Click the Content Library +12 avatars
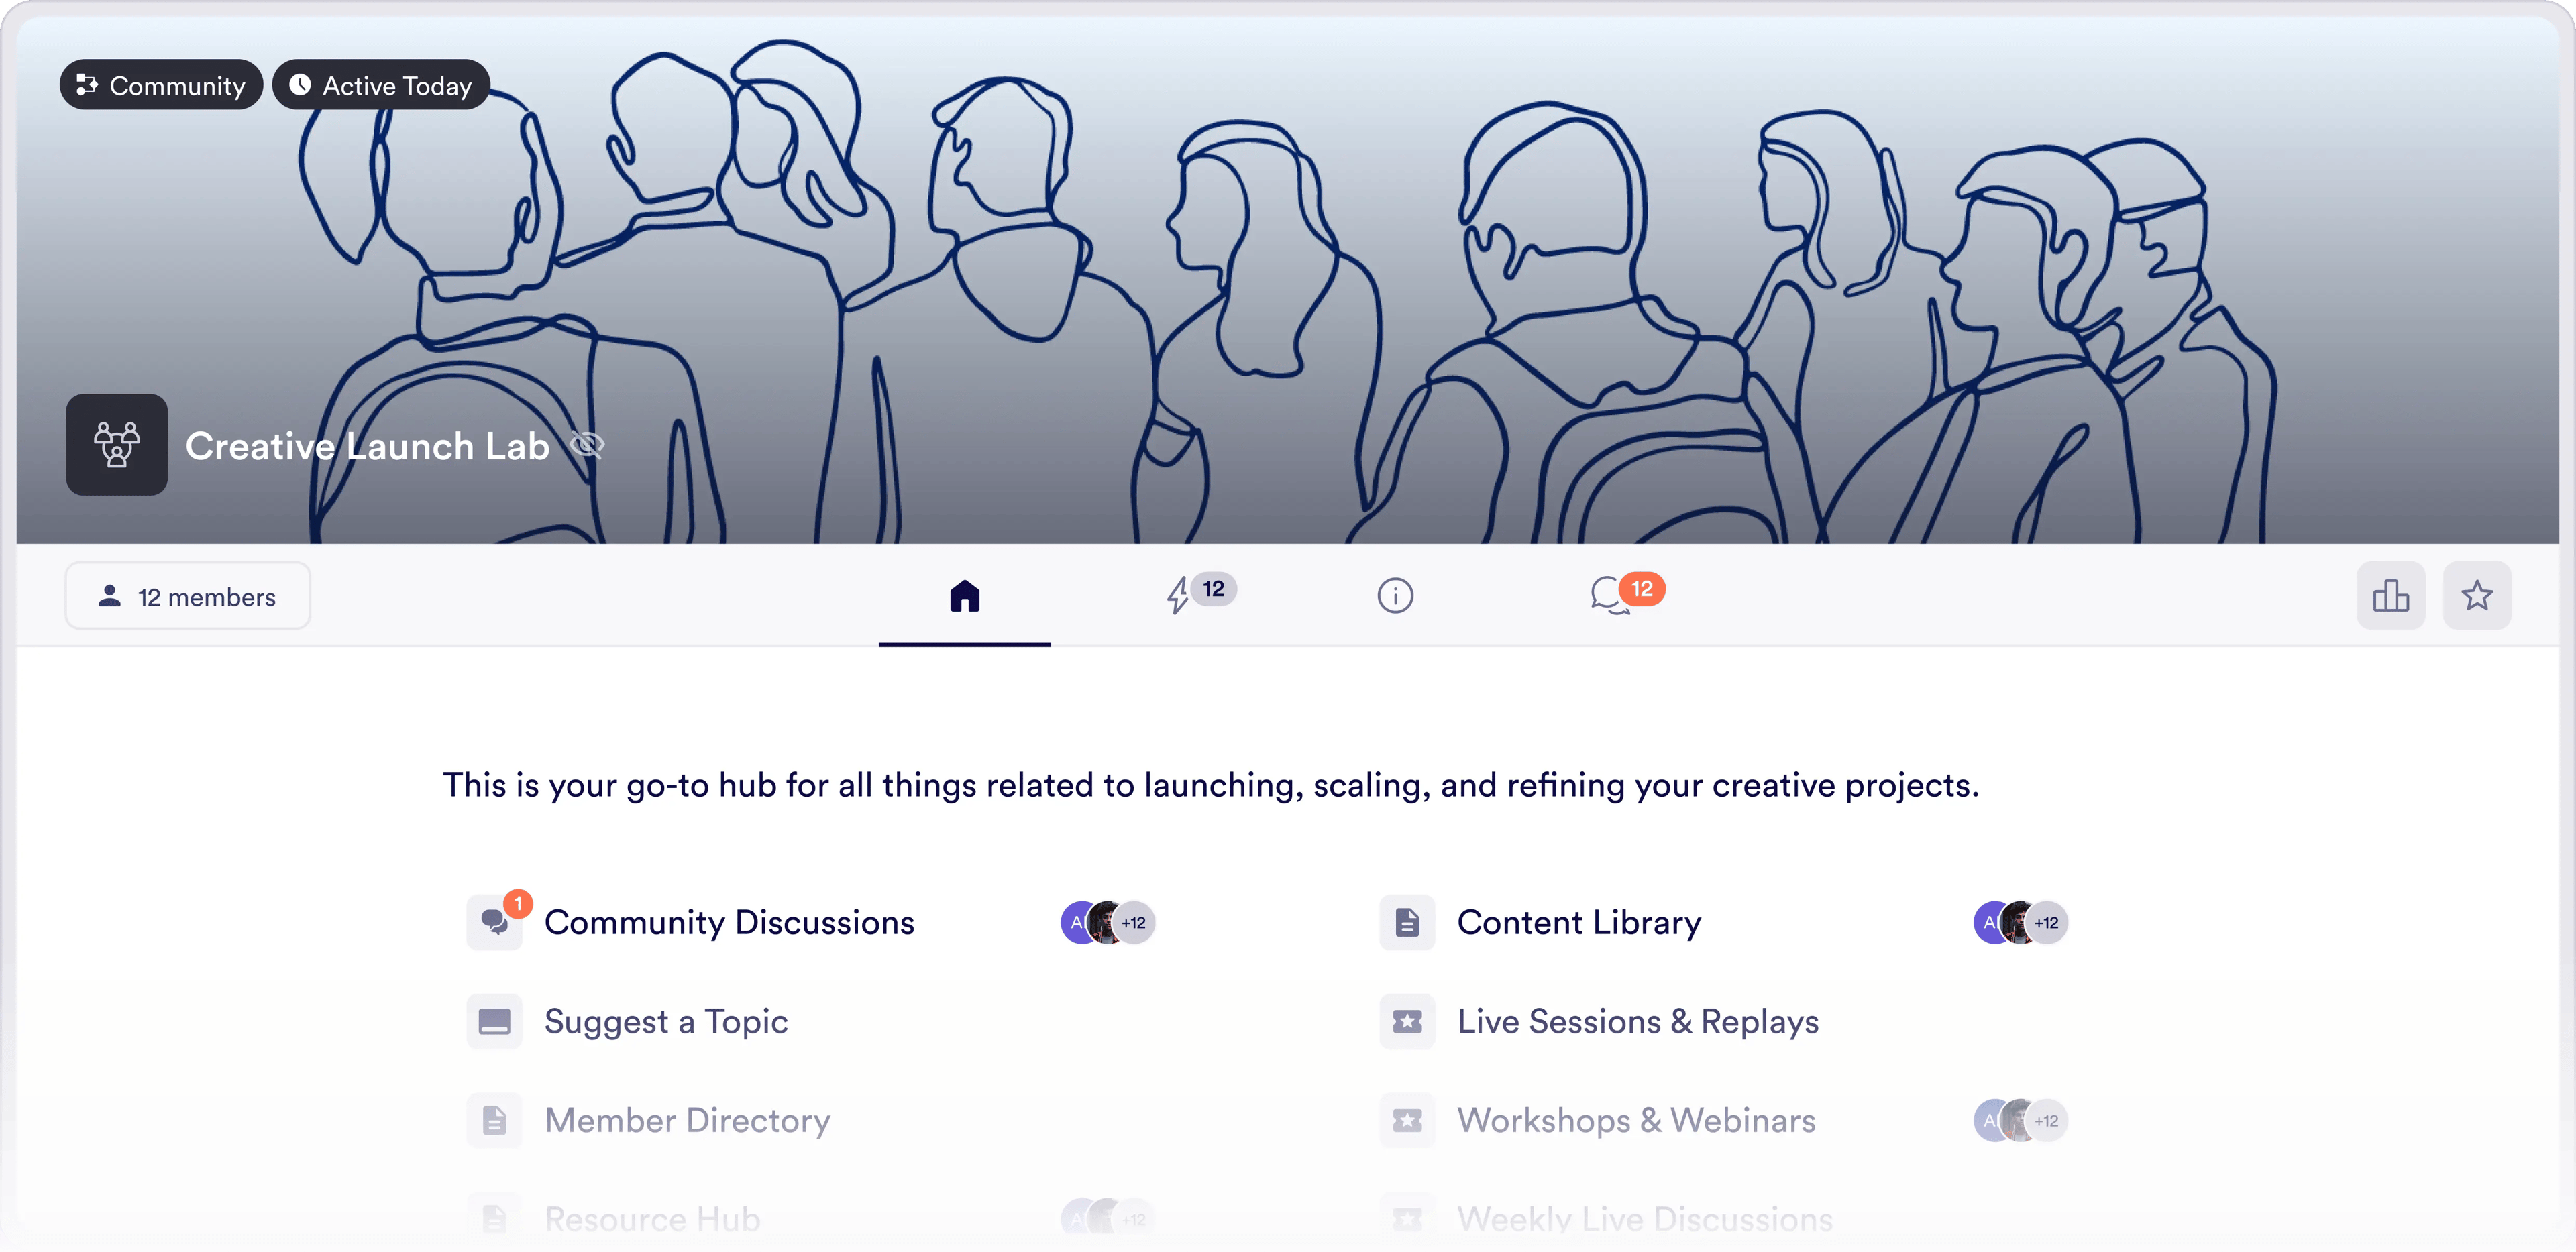 [x=2021, y=922]
